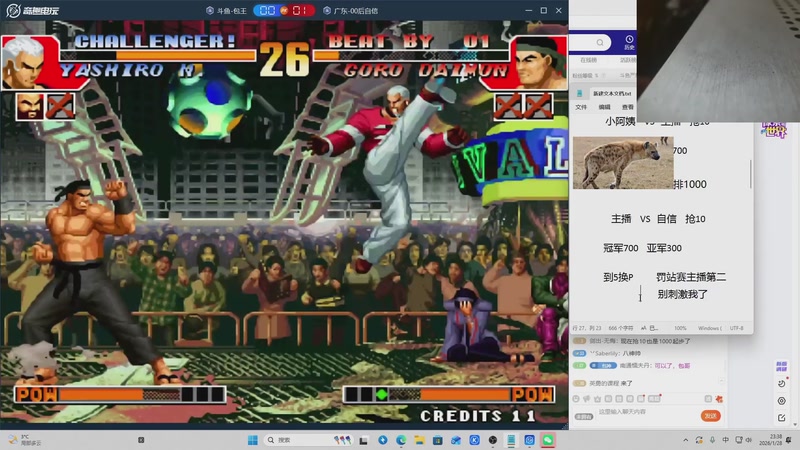Switch to the 在线榜 ranking tab
The height and width of the screenshot is (450, 800).
[x=588, y=60]
